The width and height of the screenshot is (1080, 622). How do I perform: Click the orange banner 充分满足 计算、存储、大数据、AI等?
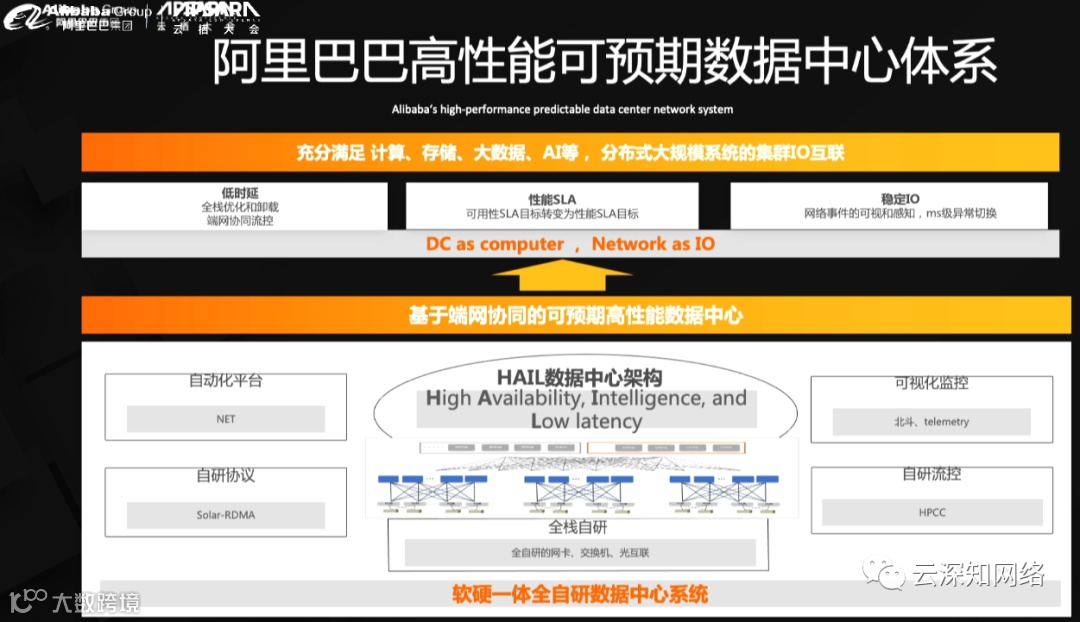[x=570, y=152]
